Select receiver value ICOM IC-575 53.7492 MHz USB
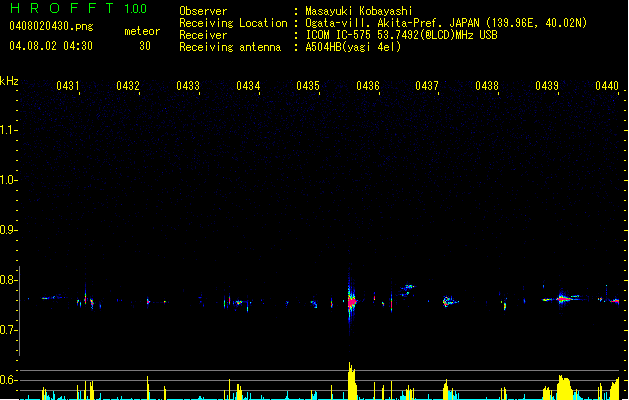This screenshot has height=400, width=629. coord(401,35)
